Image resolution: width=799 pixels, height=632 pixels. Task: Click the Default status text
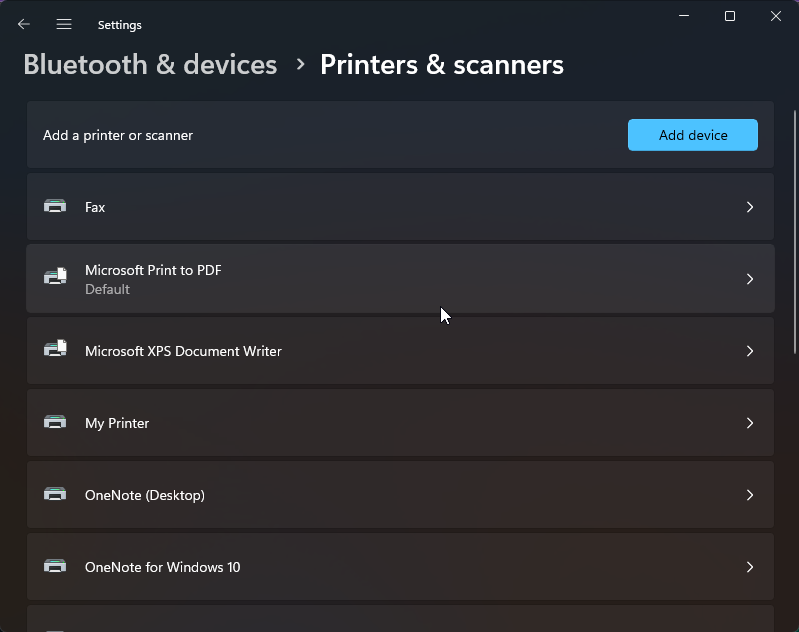107,289
